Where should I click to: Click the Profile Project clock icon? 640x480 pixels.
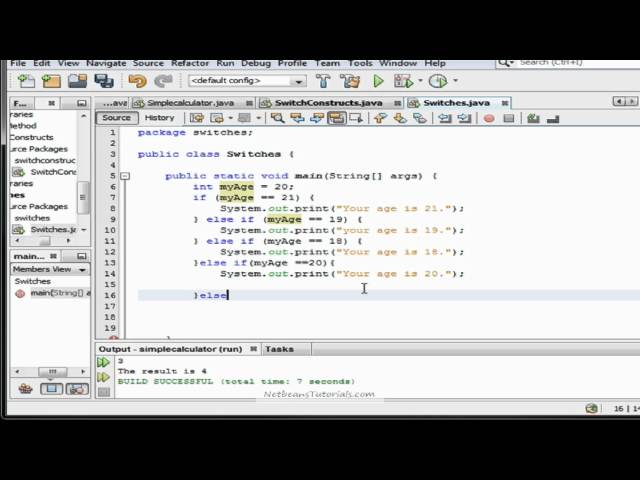[x=438, y=81]
